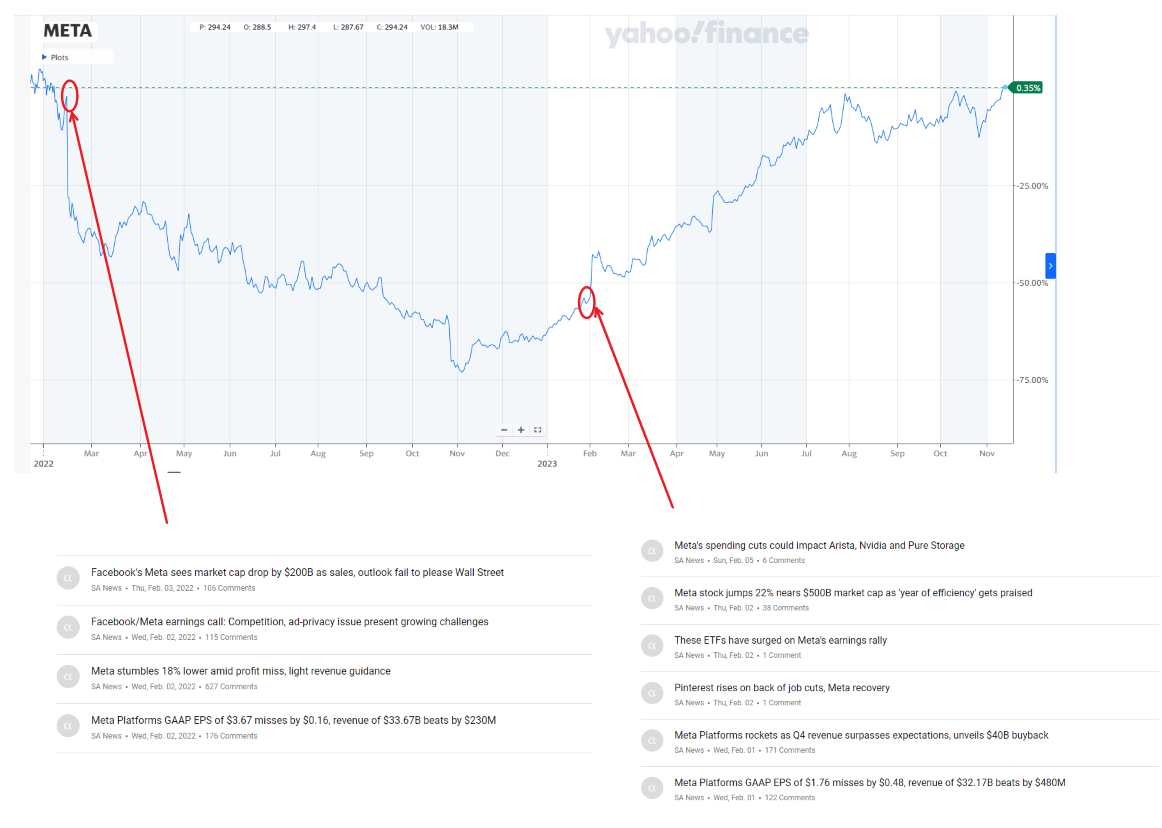Select the blue arrow tab on the right axis
This screenshot has height=828, width=1162.
[x=1050, y=265]
